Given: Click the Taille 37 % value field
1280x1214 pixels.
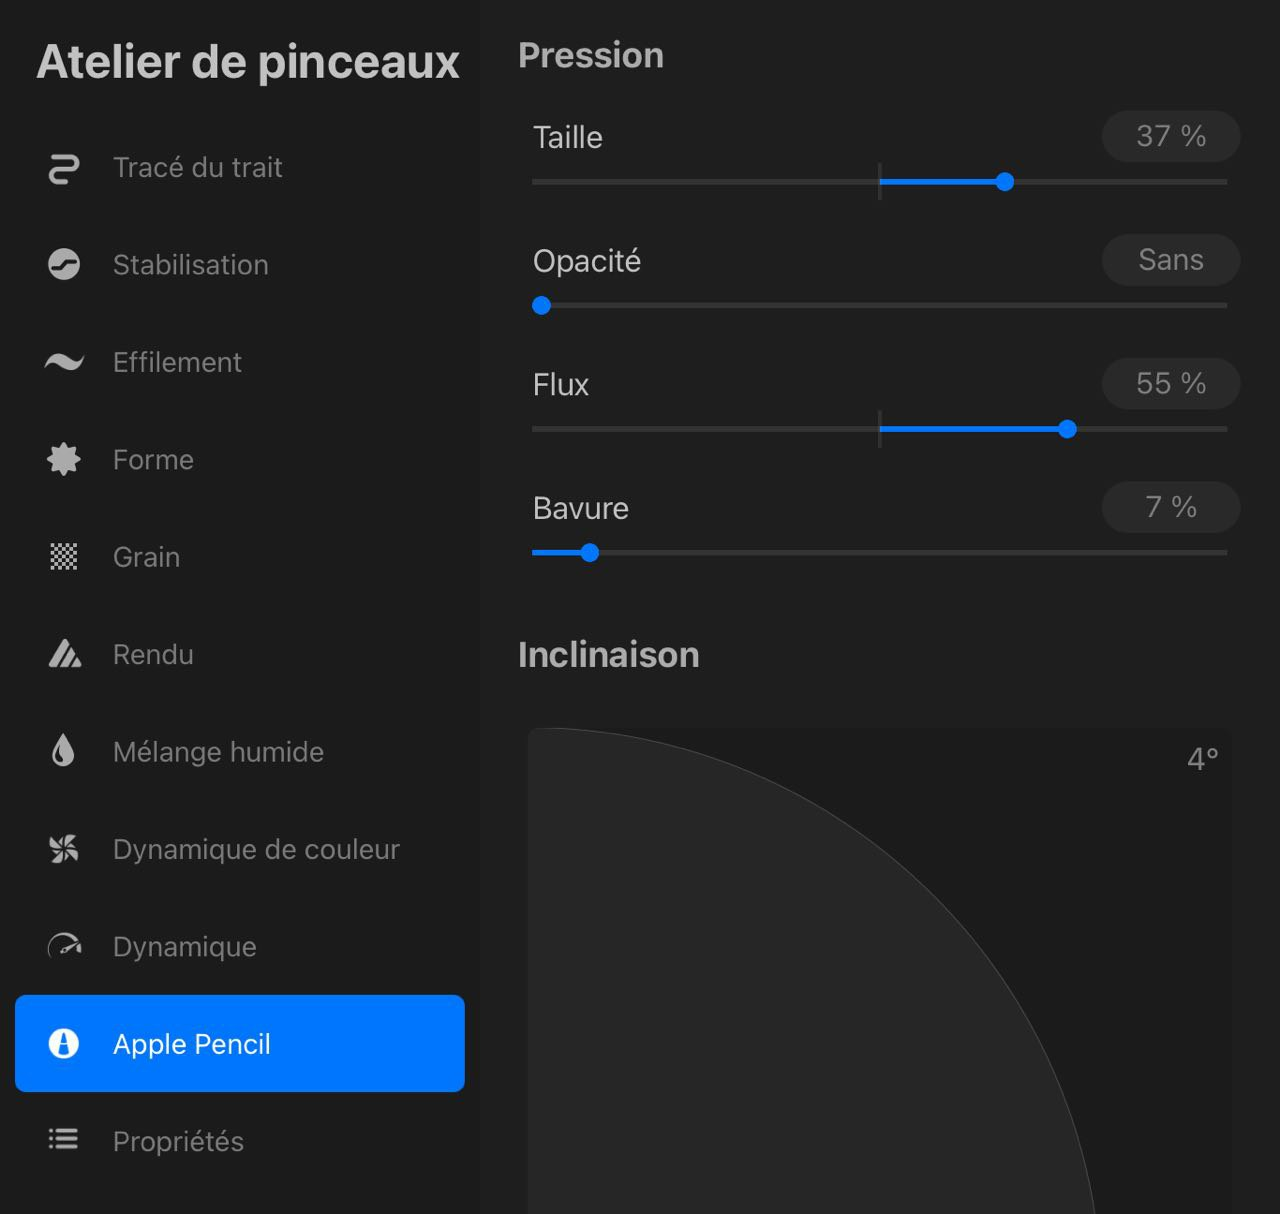Looking at the screenshot, I should [x=1170, y=136].
